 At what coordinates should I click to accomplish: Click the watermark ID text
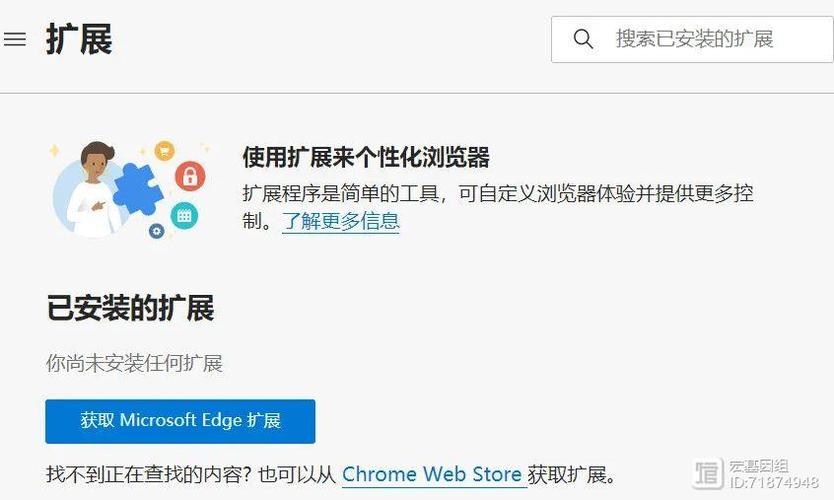pyautogui.click(x=774, y=481)
